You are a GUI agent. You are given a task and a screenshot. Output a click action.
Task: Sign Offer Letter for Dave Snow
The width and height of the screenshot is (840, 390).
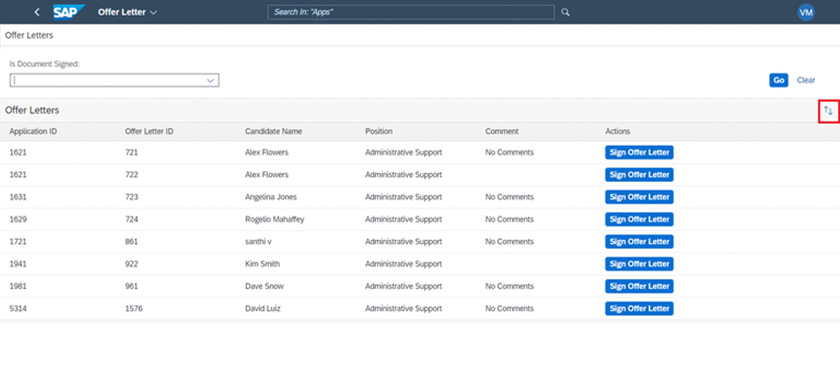coord(639,287)
